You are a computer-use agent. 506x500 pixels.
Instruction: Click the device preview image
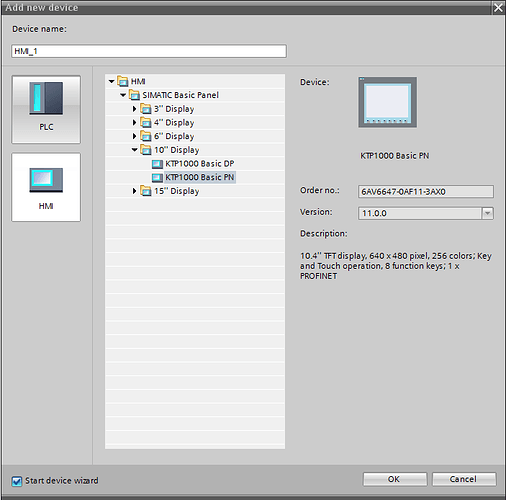pos(387,102)
